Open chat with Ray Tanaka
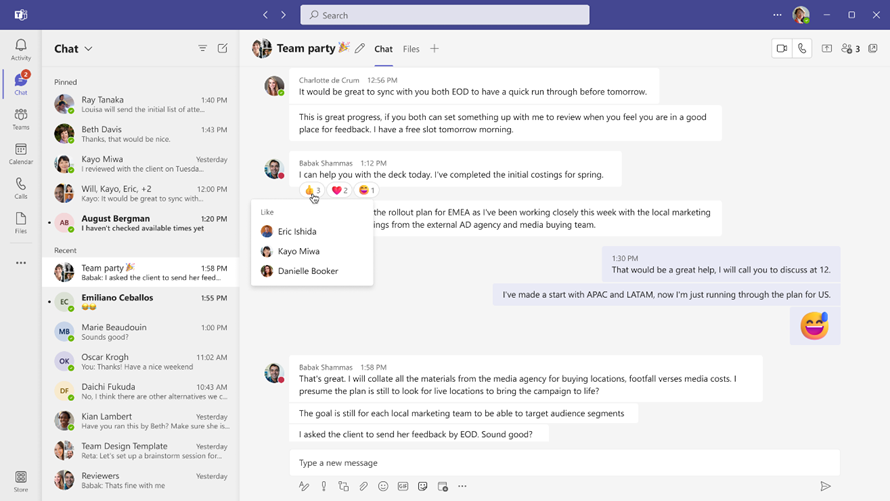 click(141, 104)
